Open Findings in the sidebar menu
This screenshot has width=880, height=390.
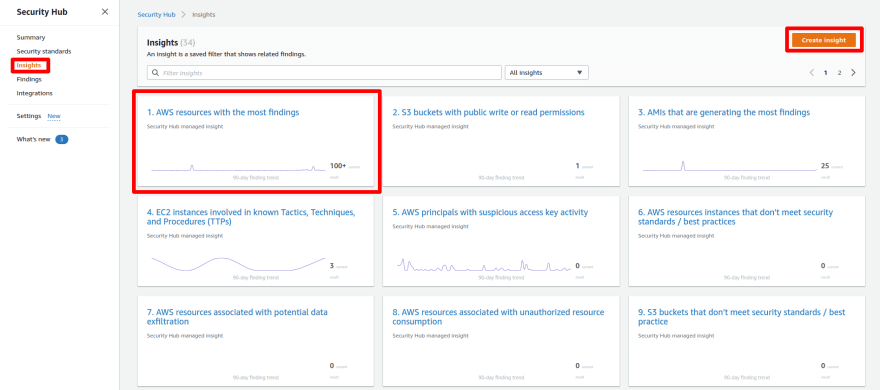pos(29,79)
